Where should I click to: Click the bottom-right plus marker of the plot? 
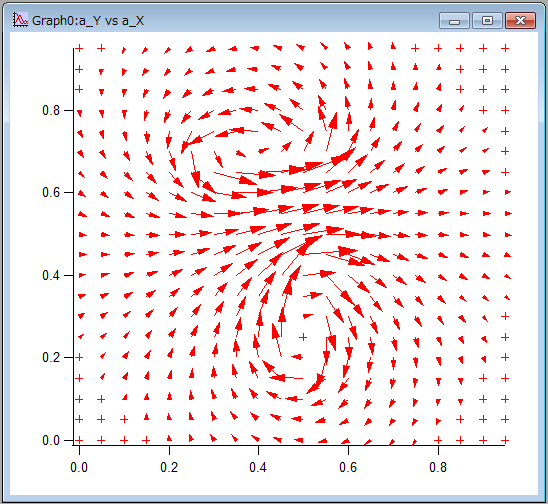pos(505,440)
